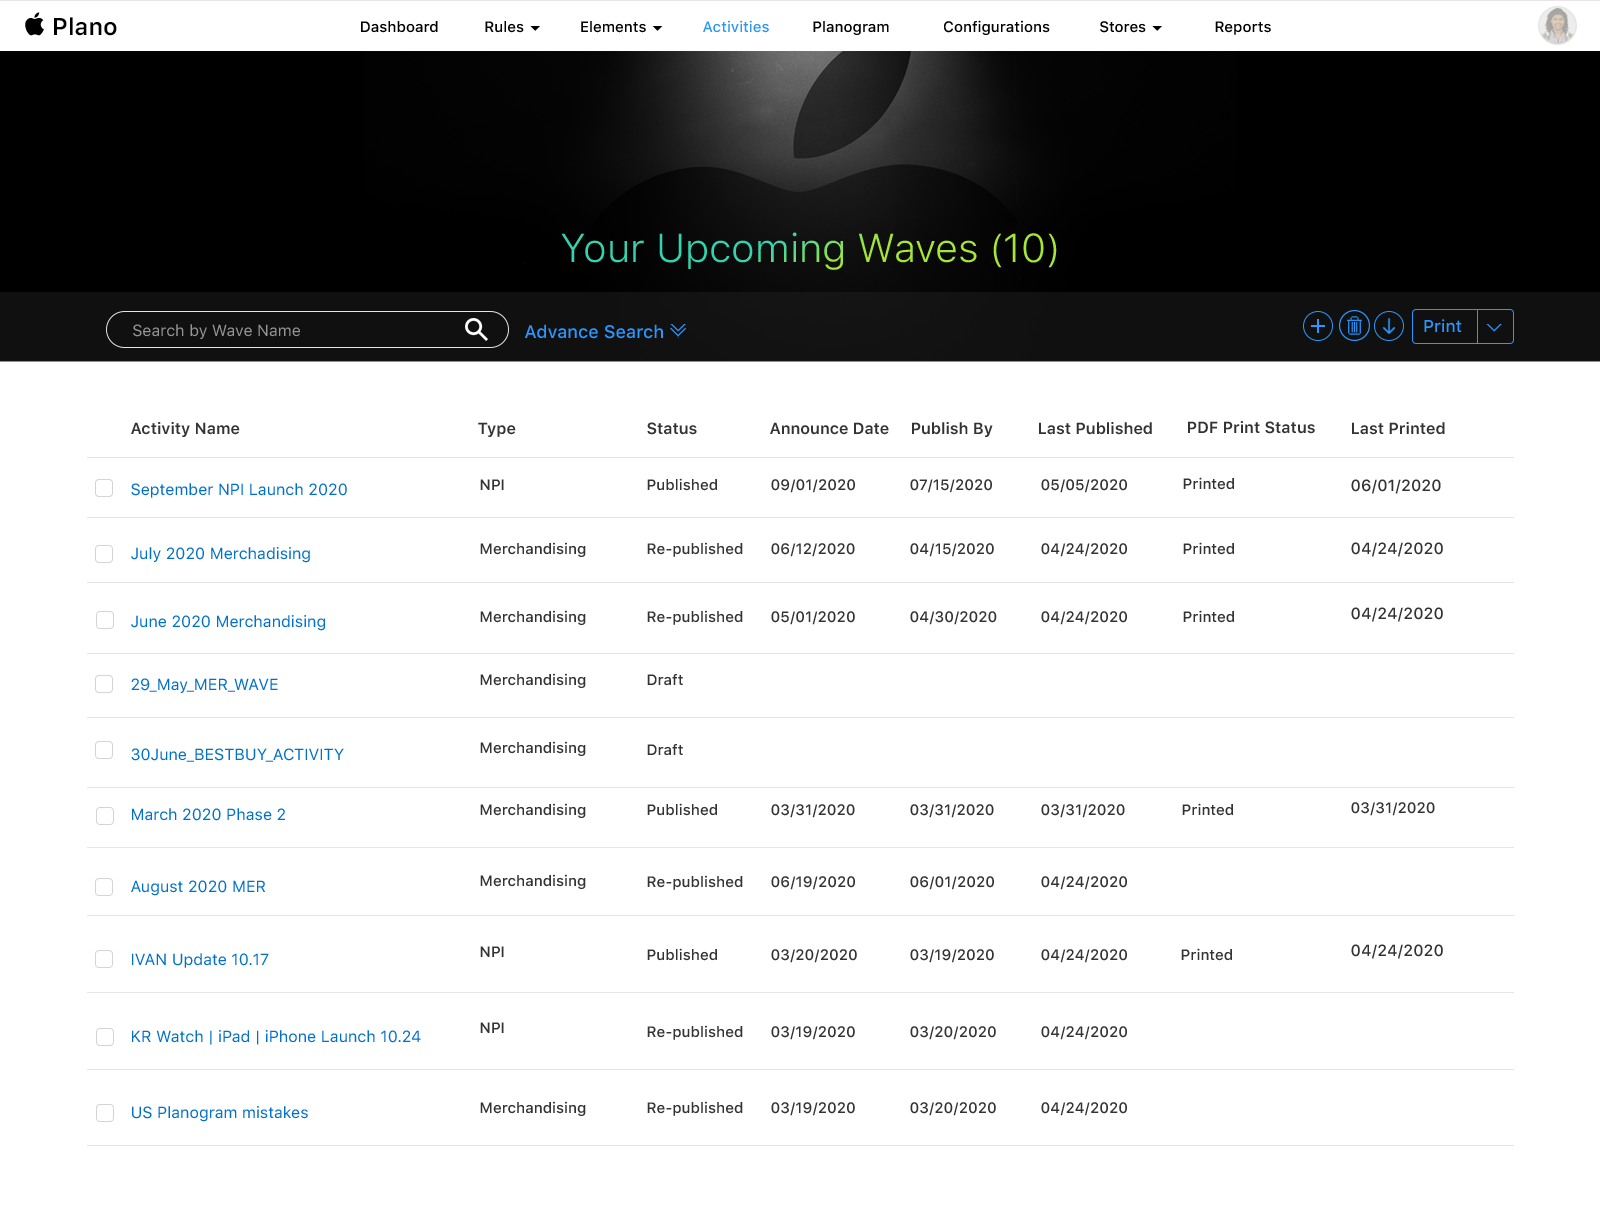Open 29_May_MER_WAVE activity

(205, 684)
